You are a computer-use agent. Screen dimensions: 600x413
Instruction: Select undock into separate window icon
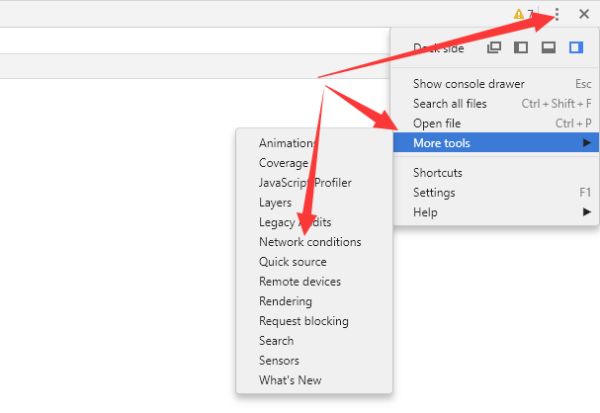pyautogui.click(x=494, y=47)
